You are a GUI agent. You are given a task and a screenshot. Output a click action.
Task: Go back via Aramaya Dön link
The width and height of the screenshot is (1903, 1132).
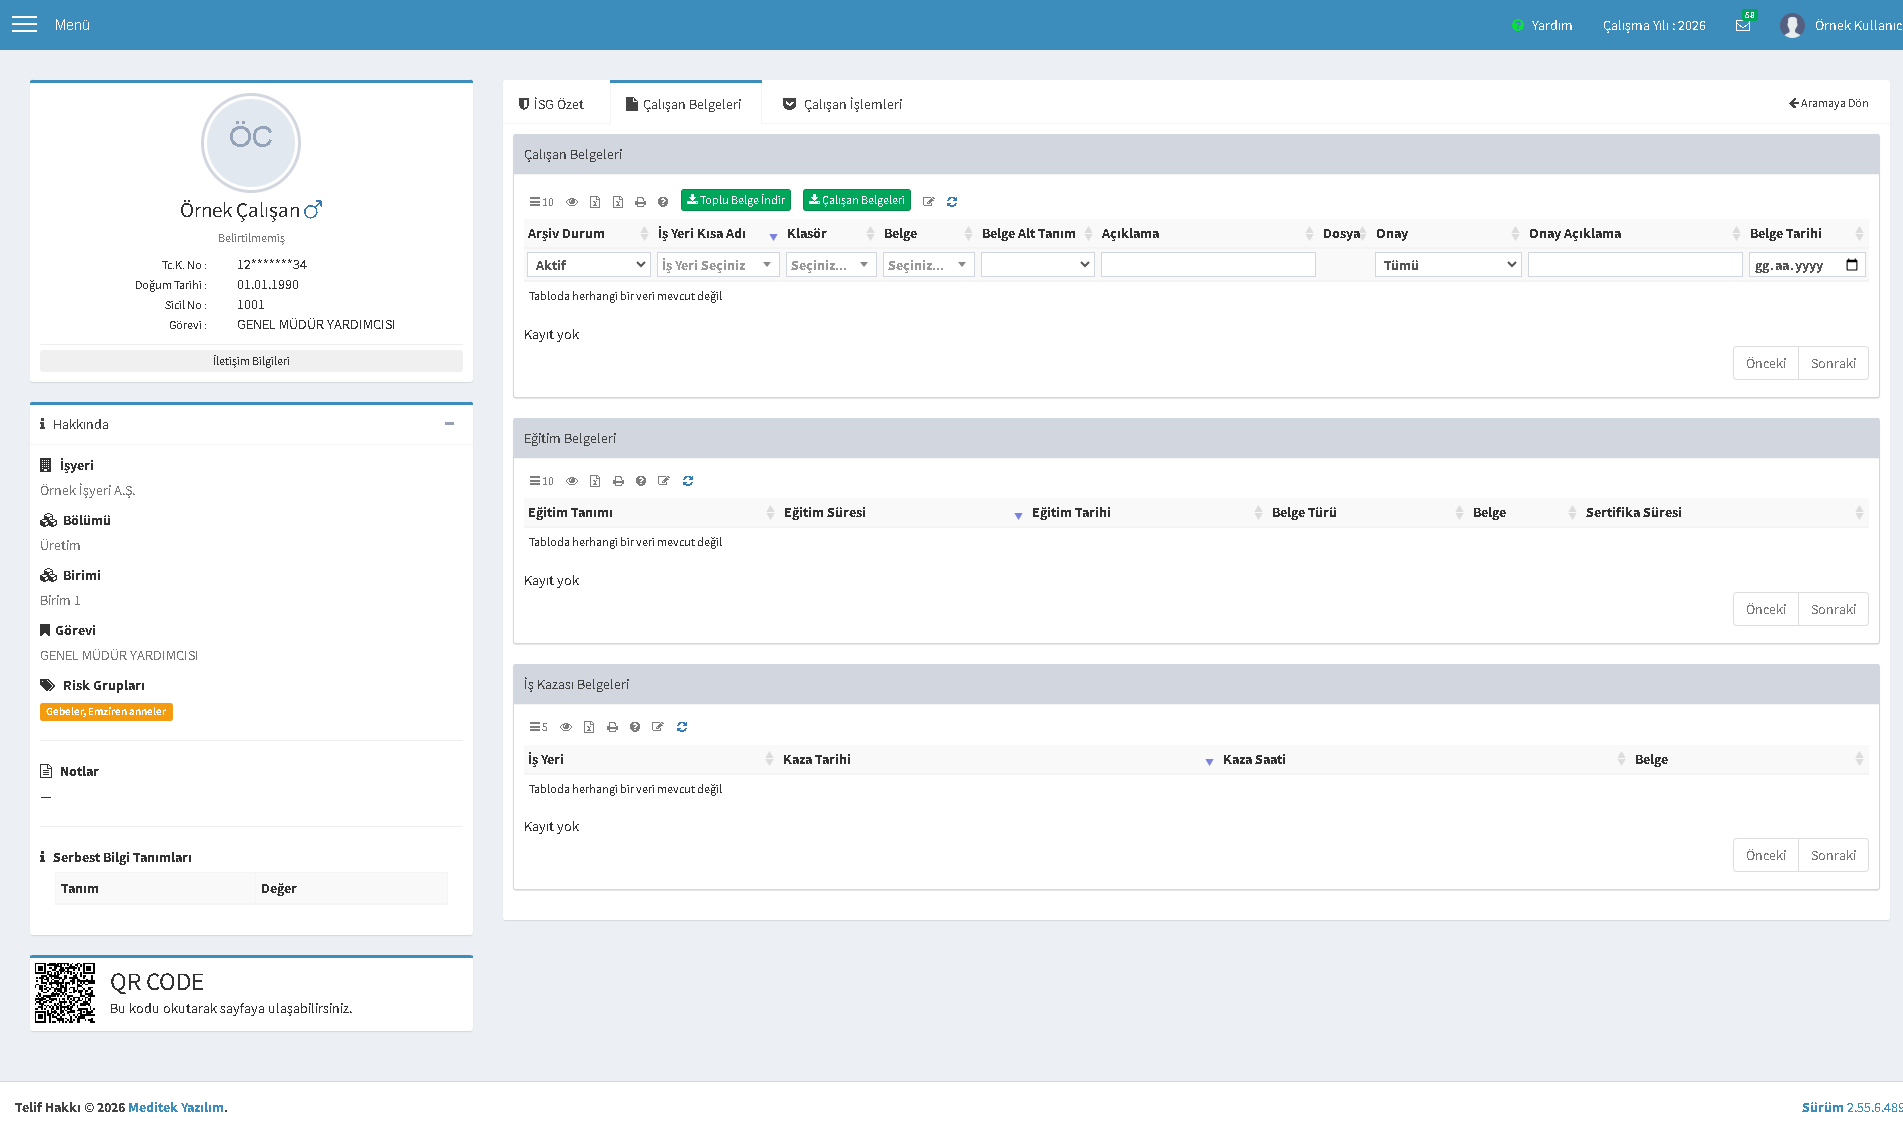(1829, 103)
